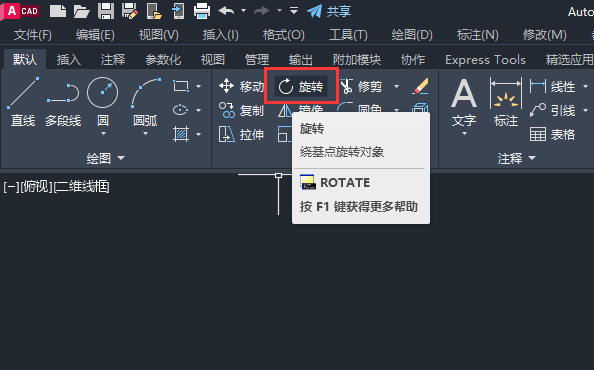Switch to the 协作 ribbon tab
Image resolution: width=594 pixels, height=370 pixels.
tap(413, 59)
